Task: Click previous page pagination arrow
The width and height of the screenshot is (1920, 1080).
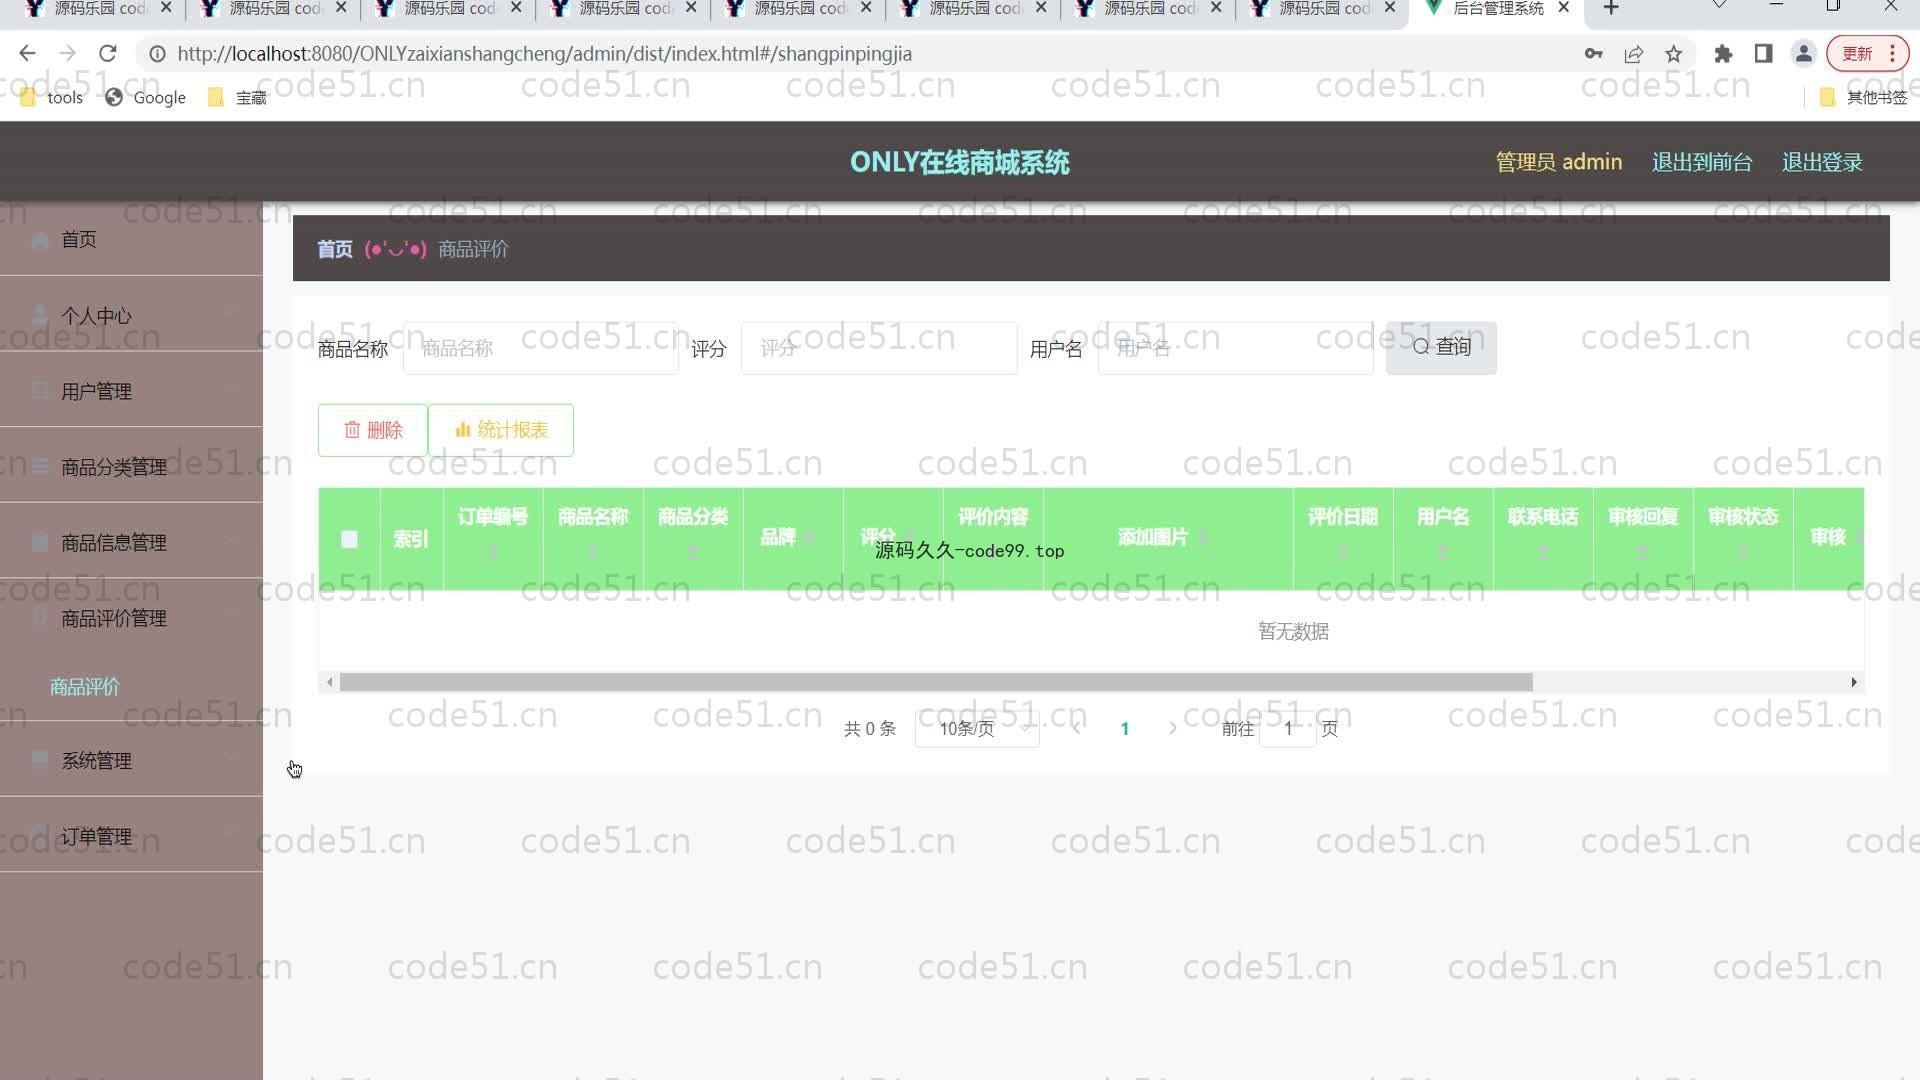Action: [x=1076, y=729]
